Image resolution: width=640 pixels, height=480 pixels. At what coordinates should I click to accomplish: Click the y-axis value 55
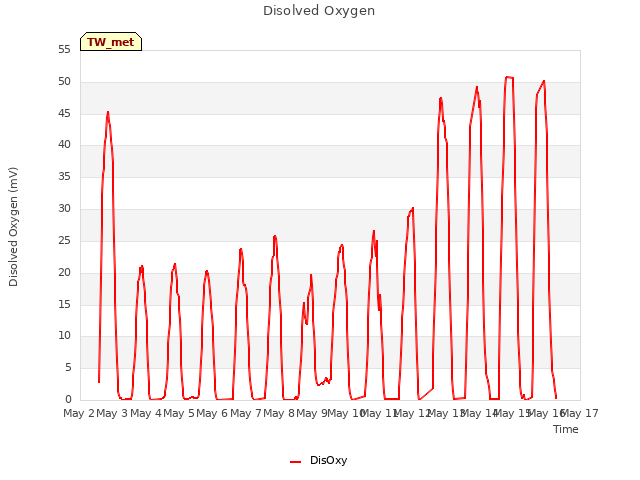click(x=64, y=50)
